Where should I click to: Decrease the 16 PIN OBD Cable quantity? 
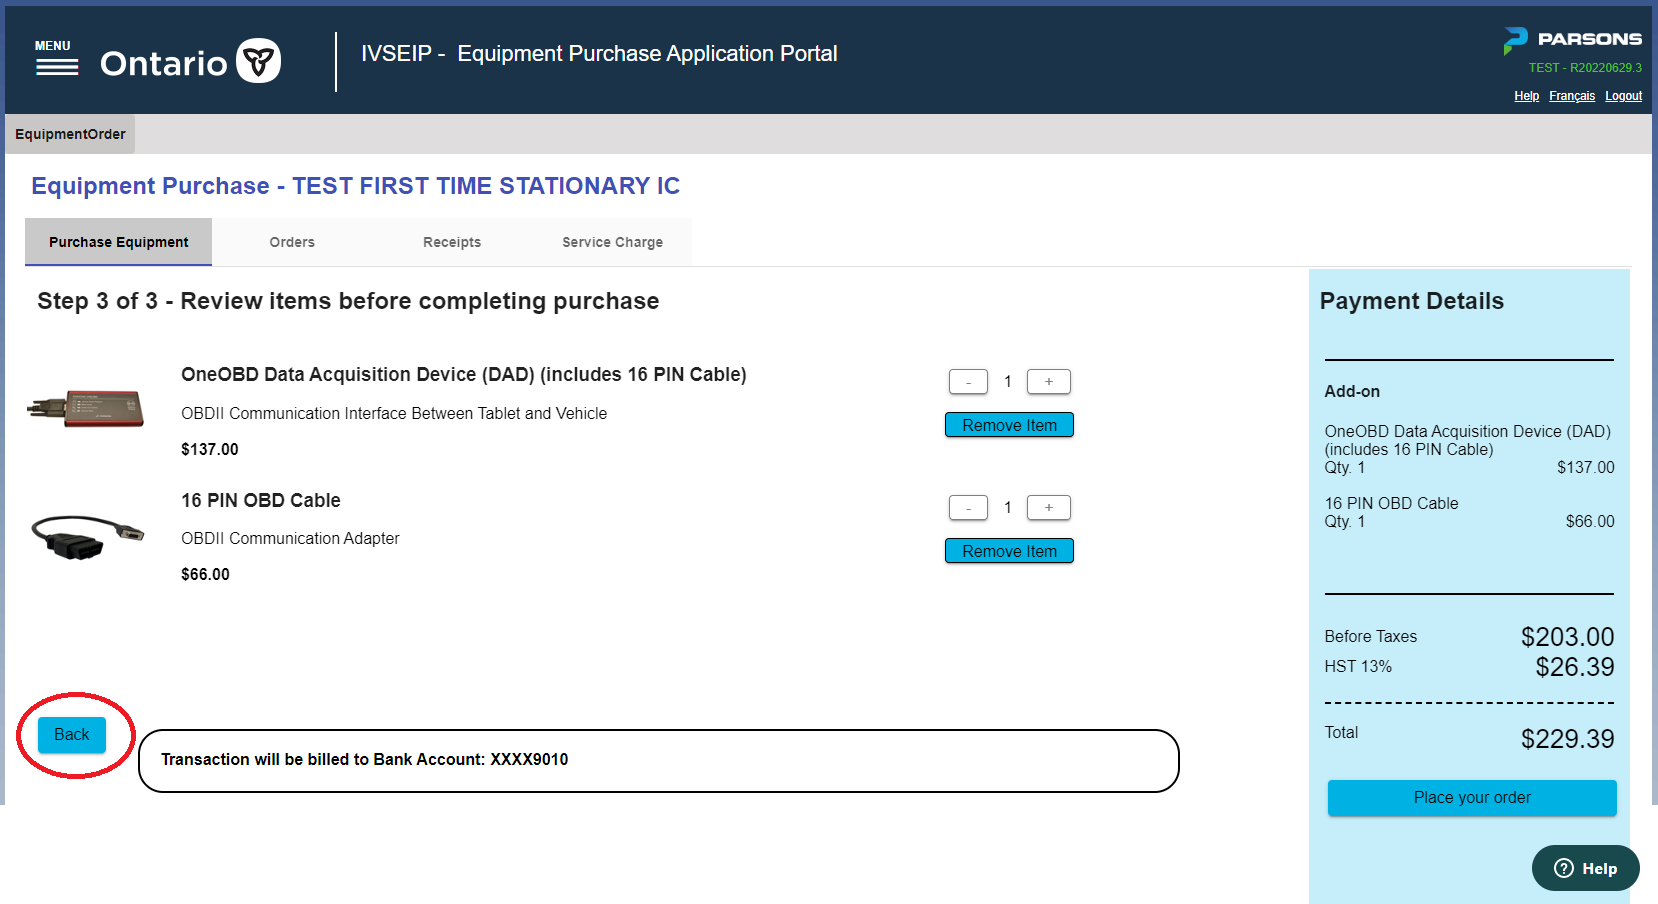[x=968, y=507]
